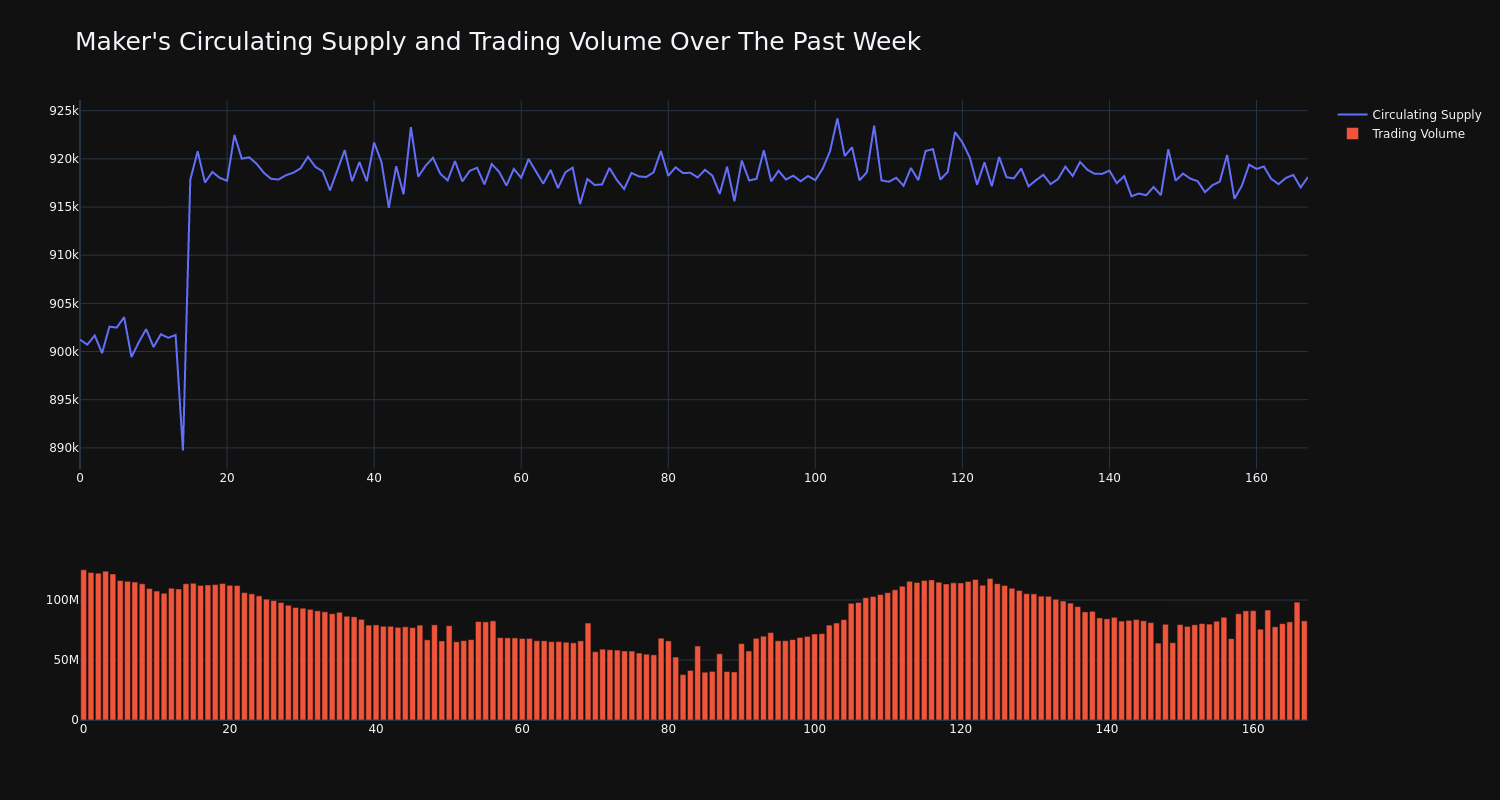Click the 40 tick on volume chart x-axis

(x=376, y=729)
